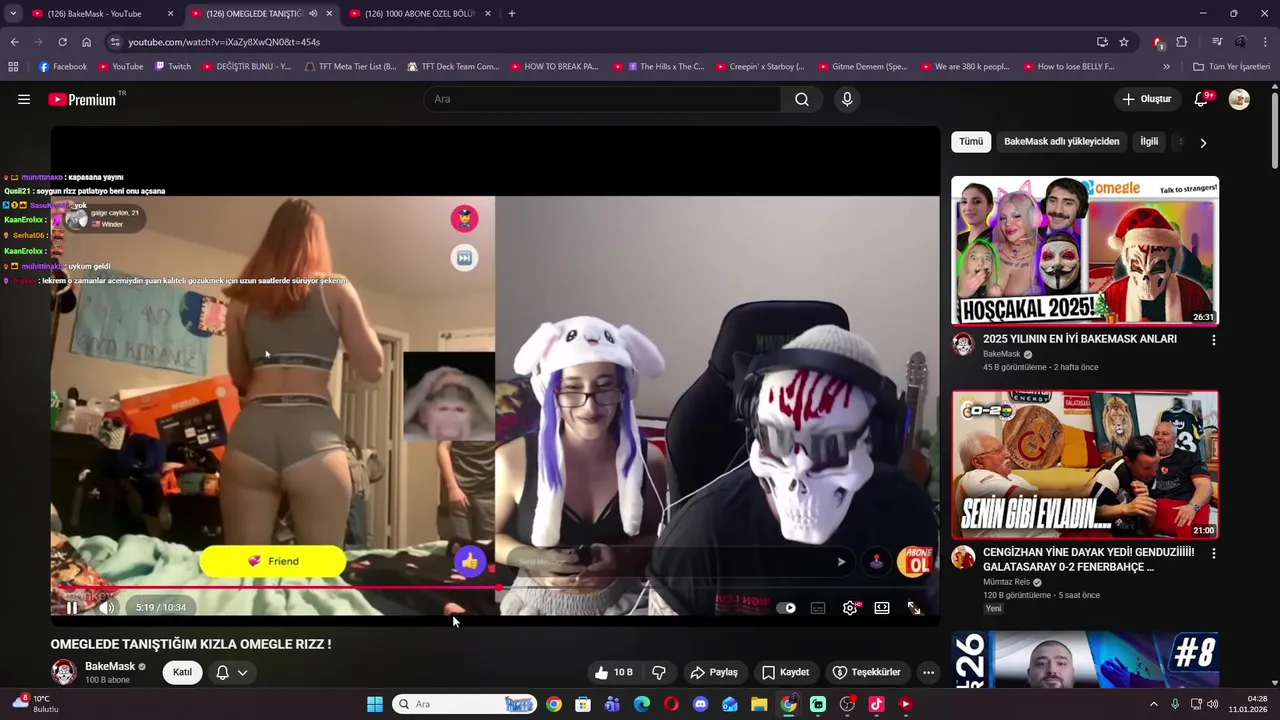Click Friend button in video overlay
Image resolution: width=1280 pixels, height=720 pixels.
(273, 561)
